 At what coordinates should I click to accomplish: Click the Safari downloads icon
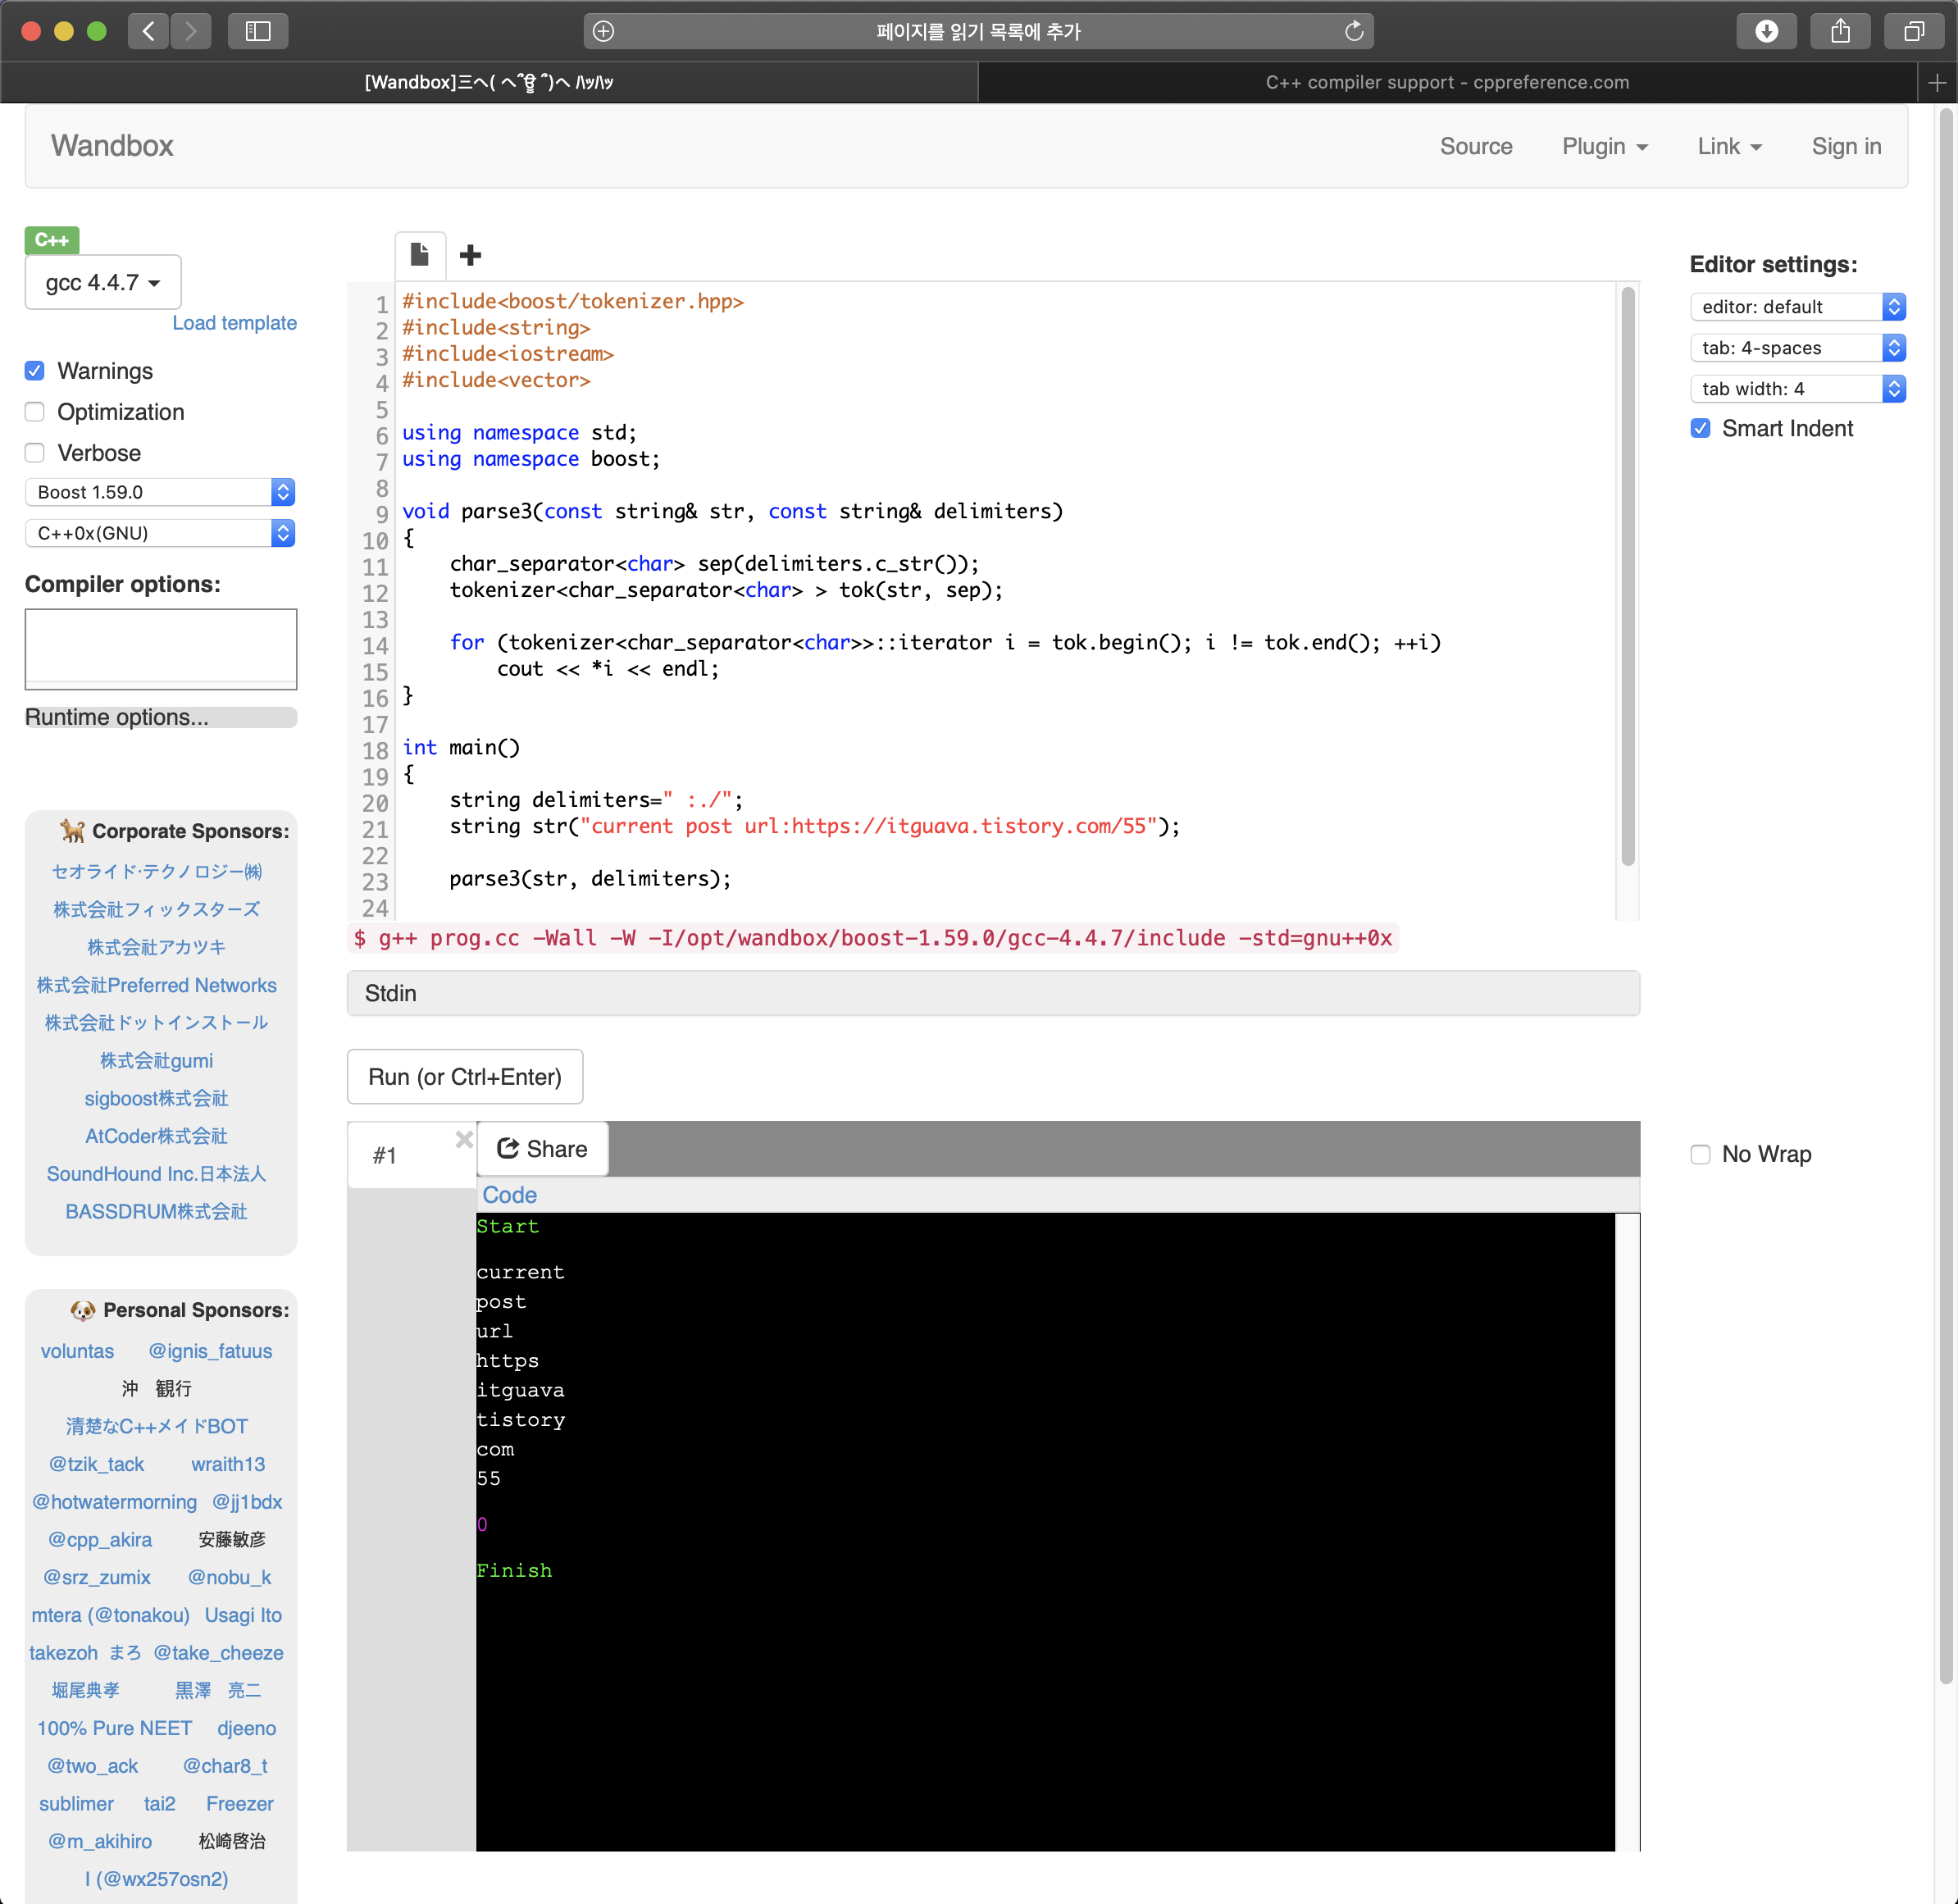[1766, 31]
